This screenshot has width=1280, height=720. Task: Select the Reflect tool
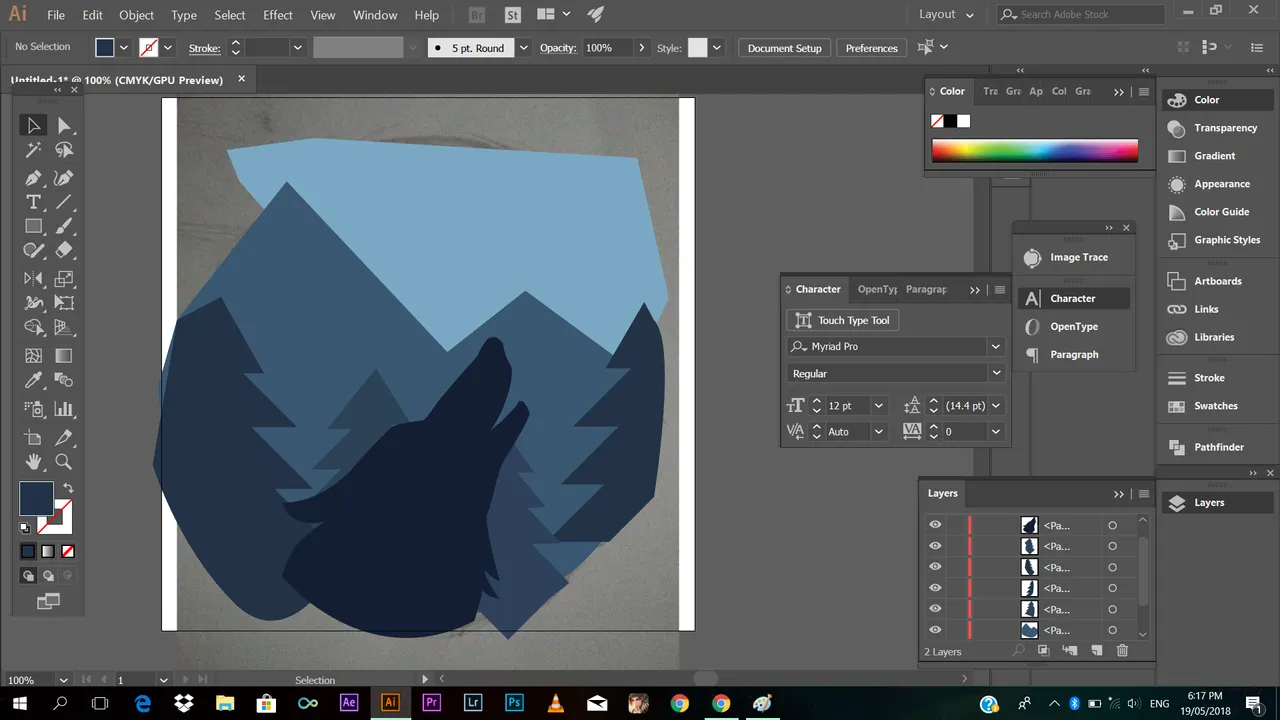[33, 279]
